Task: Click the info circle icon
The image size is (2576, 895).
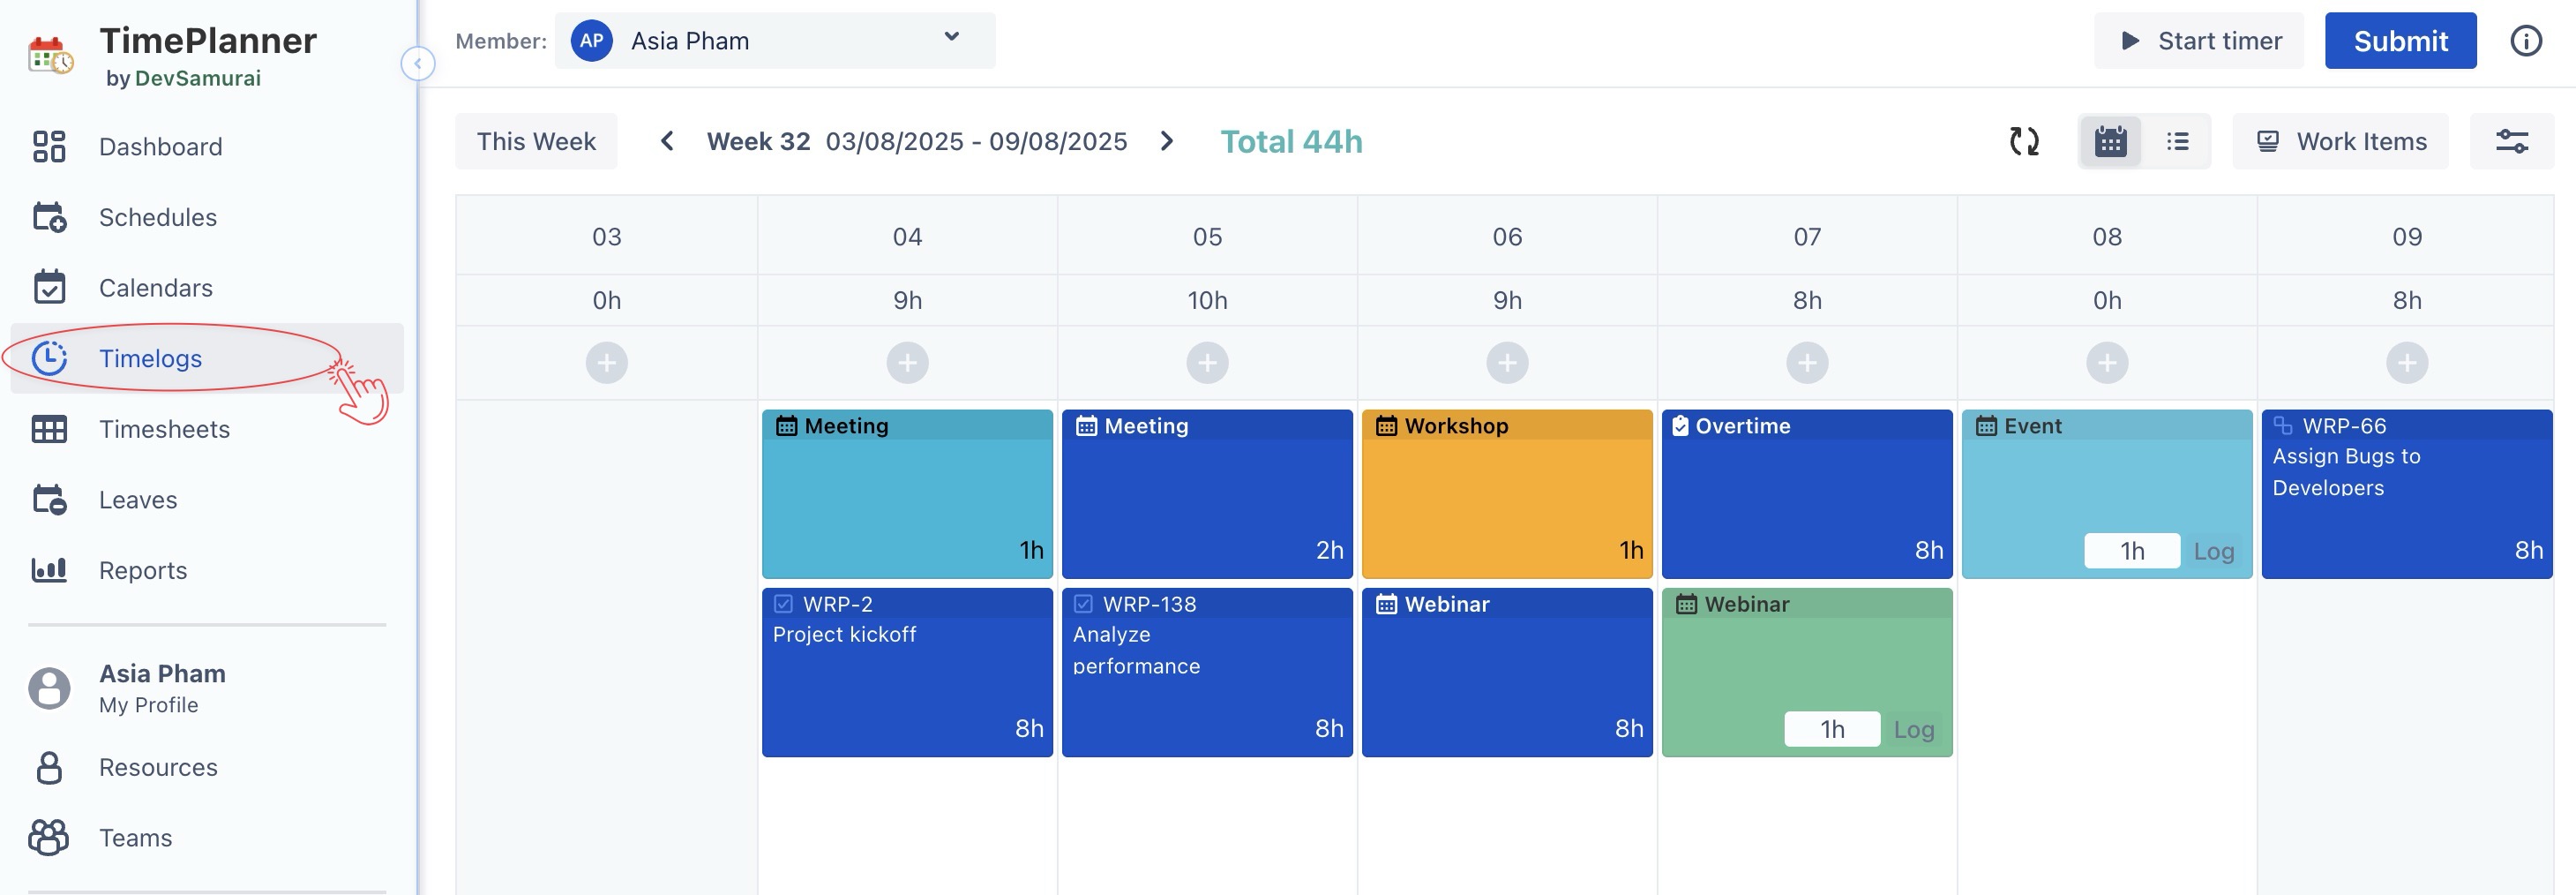Action: (x=2525, y=41)
